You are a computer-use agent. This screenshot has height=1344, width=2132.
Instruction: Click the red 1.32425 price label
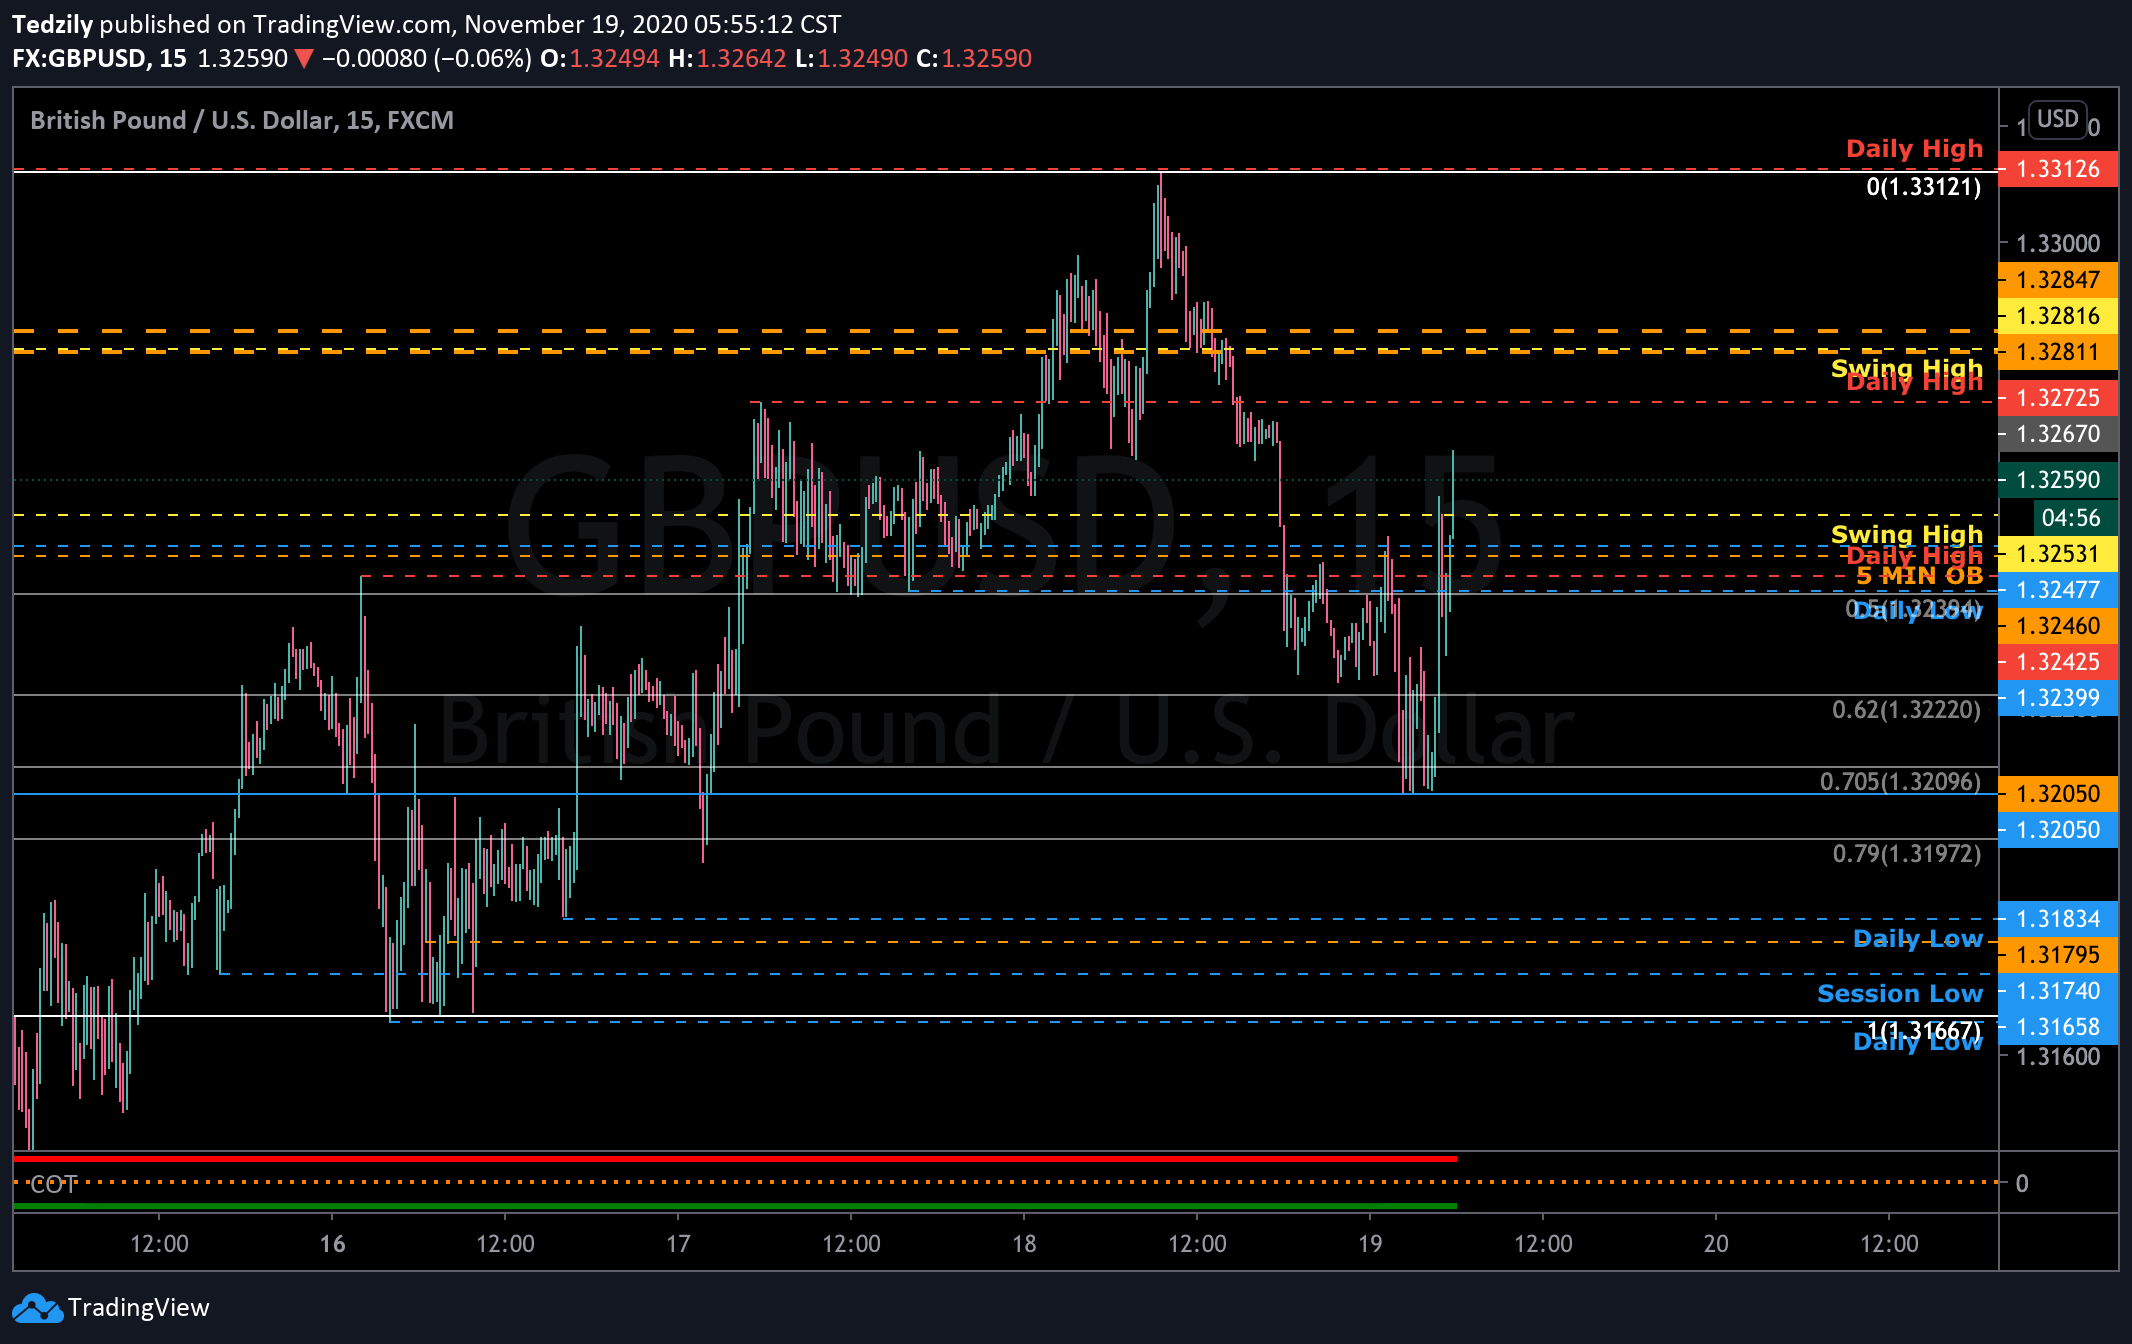pos(2057,662)
